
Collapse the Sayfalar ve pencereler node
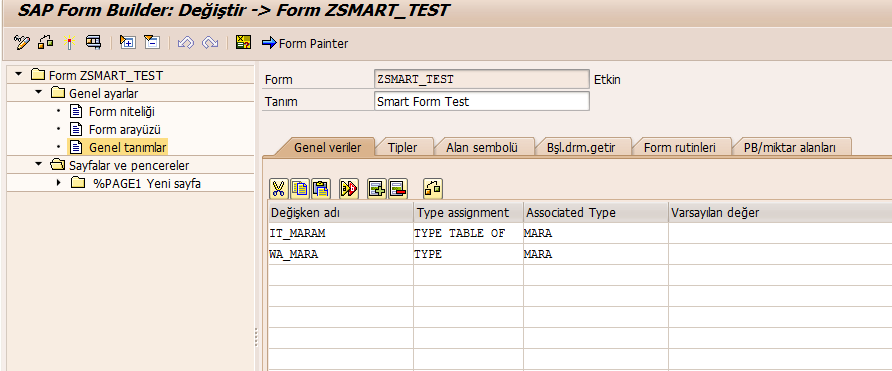pyautogui.click(x=38, y=165)
